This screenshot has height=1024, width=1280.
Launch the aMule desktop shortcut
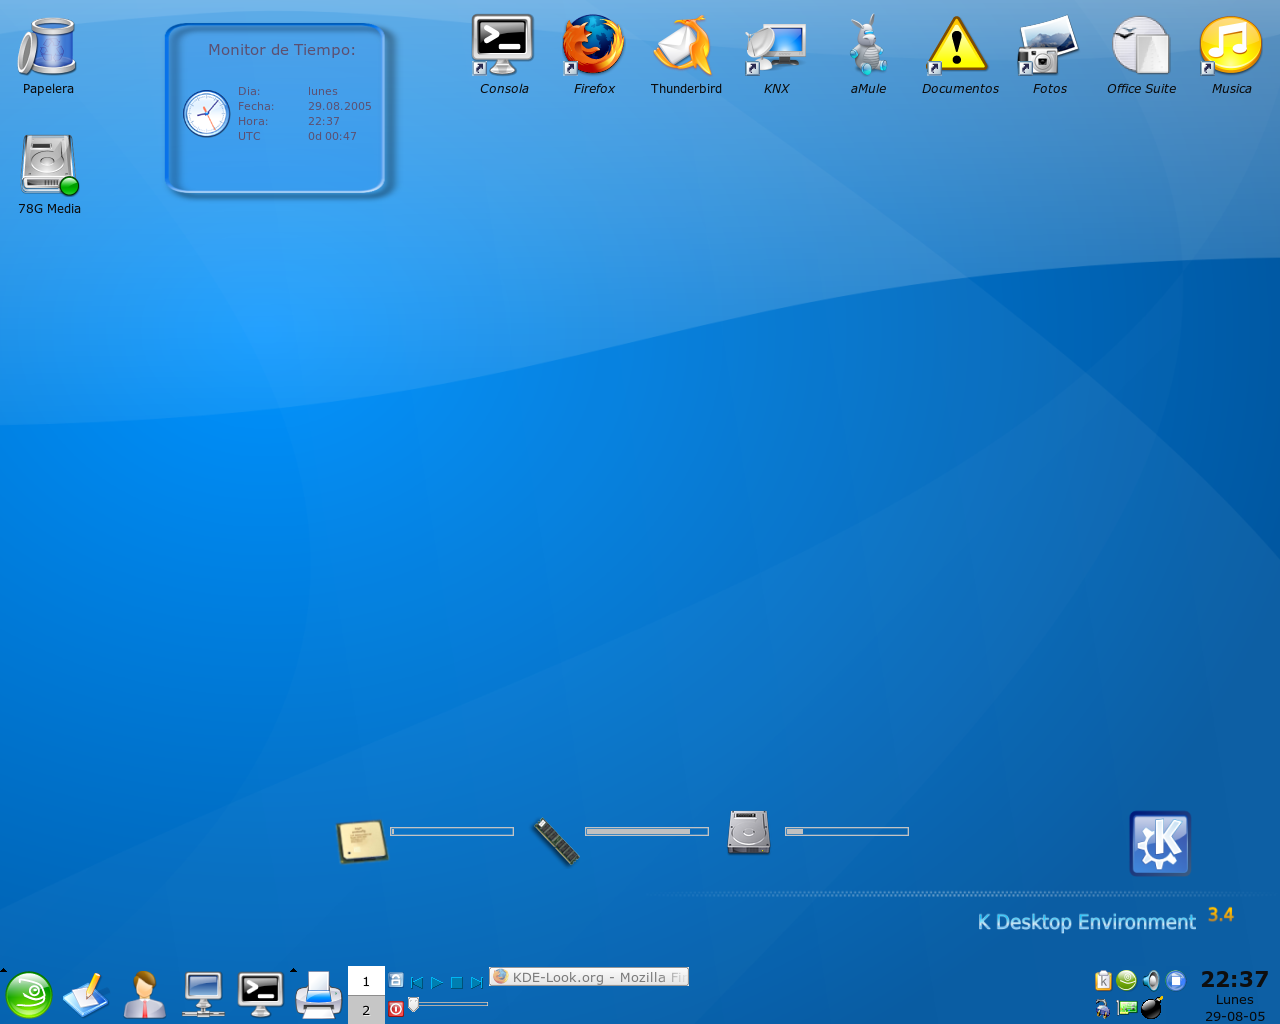coord(867,45)
